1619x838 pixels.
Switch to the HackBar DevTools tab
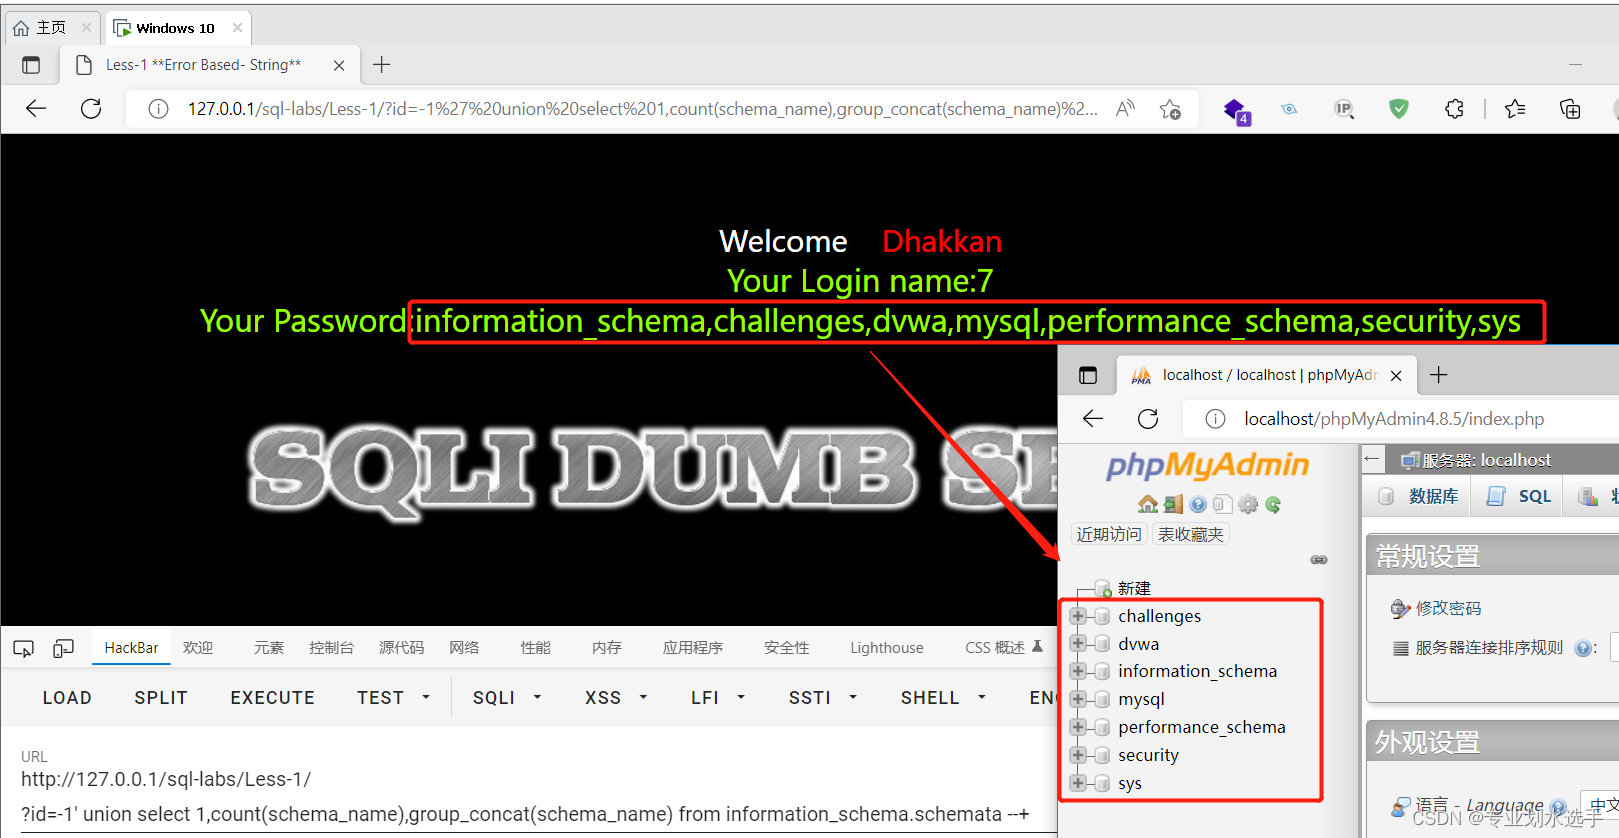tap(131, 648)
